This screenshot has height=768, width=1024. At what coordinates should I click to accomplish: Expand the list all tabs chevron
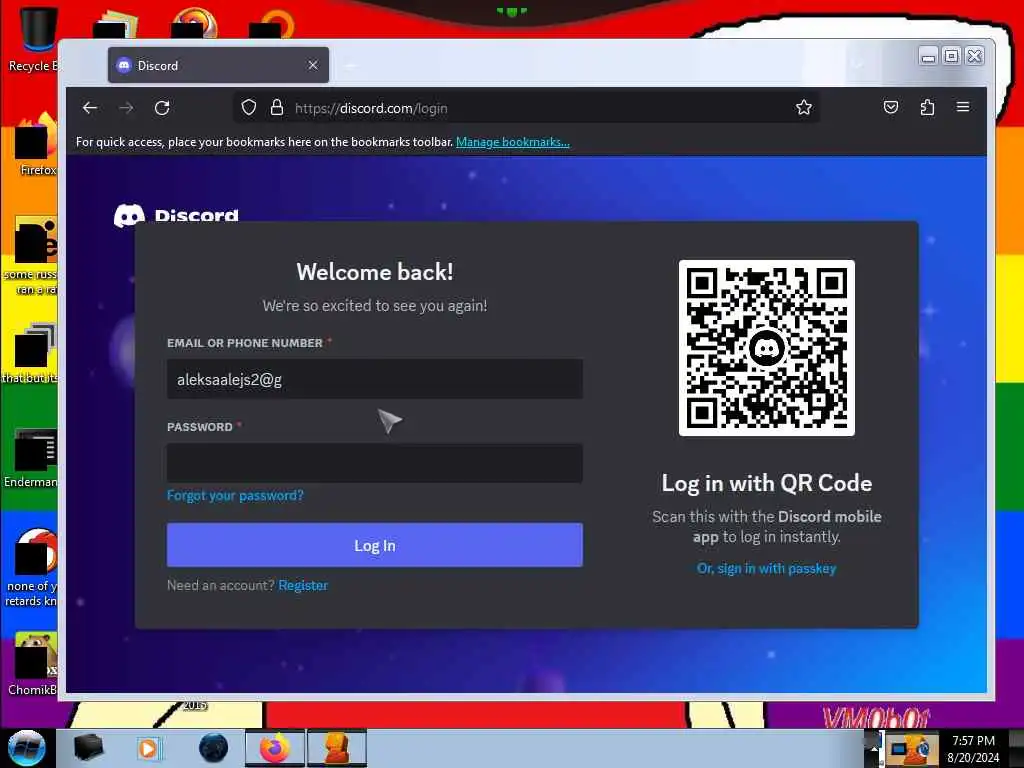pyautogui.click(x=857, y=65)
